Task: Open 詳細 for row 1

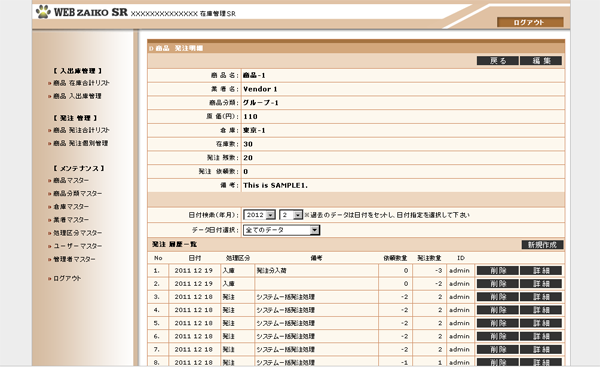Action: point(541,271)
